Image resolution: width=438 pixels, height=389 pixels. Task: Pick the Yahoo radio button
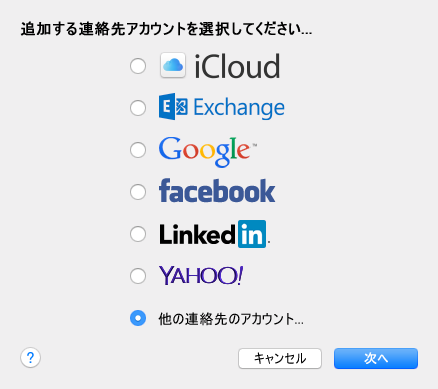[x=138, y=276]
